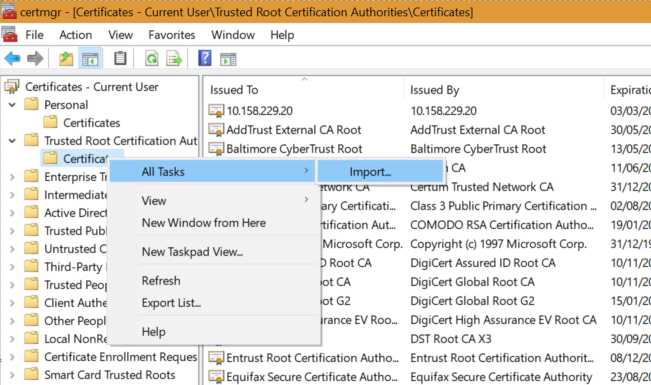The image size is (651, 385).
Task: Open the View menu in menu bar
Action: (x=120, y=35)
